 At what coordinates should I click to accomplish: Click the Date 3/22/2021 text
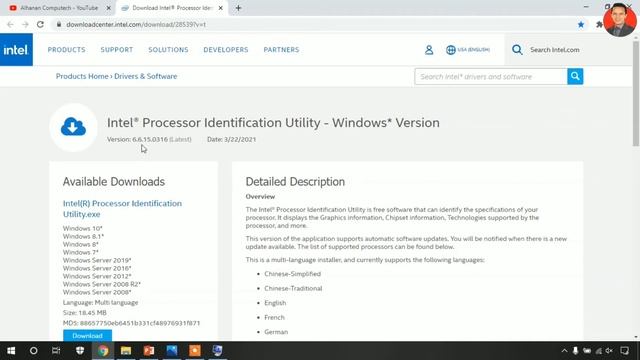pyautogui.click(x=231, y=139)
